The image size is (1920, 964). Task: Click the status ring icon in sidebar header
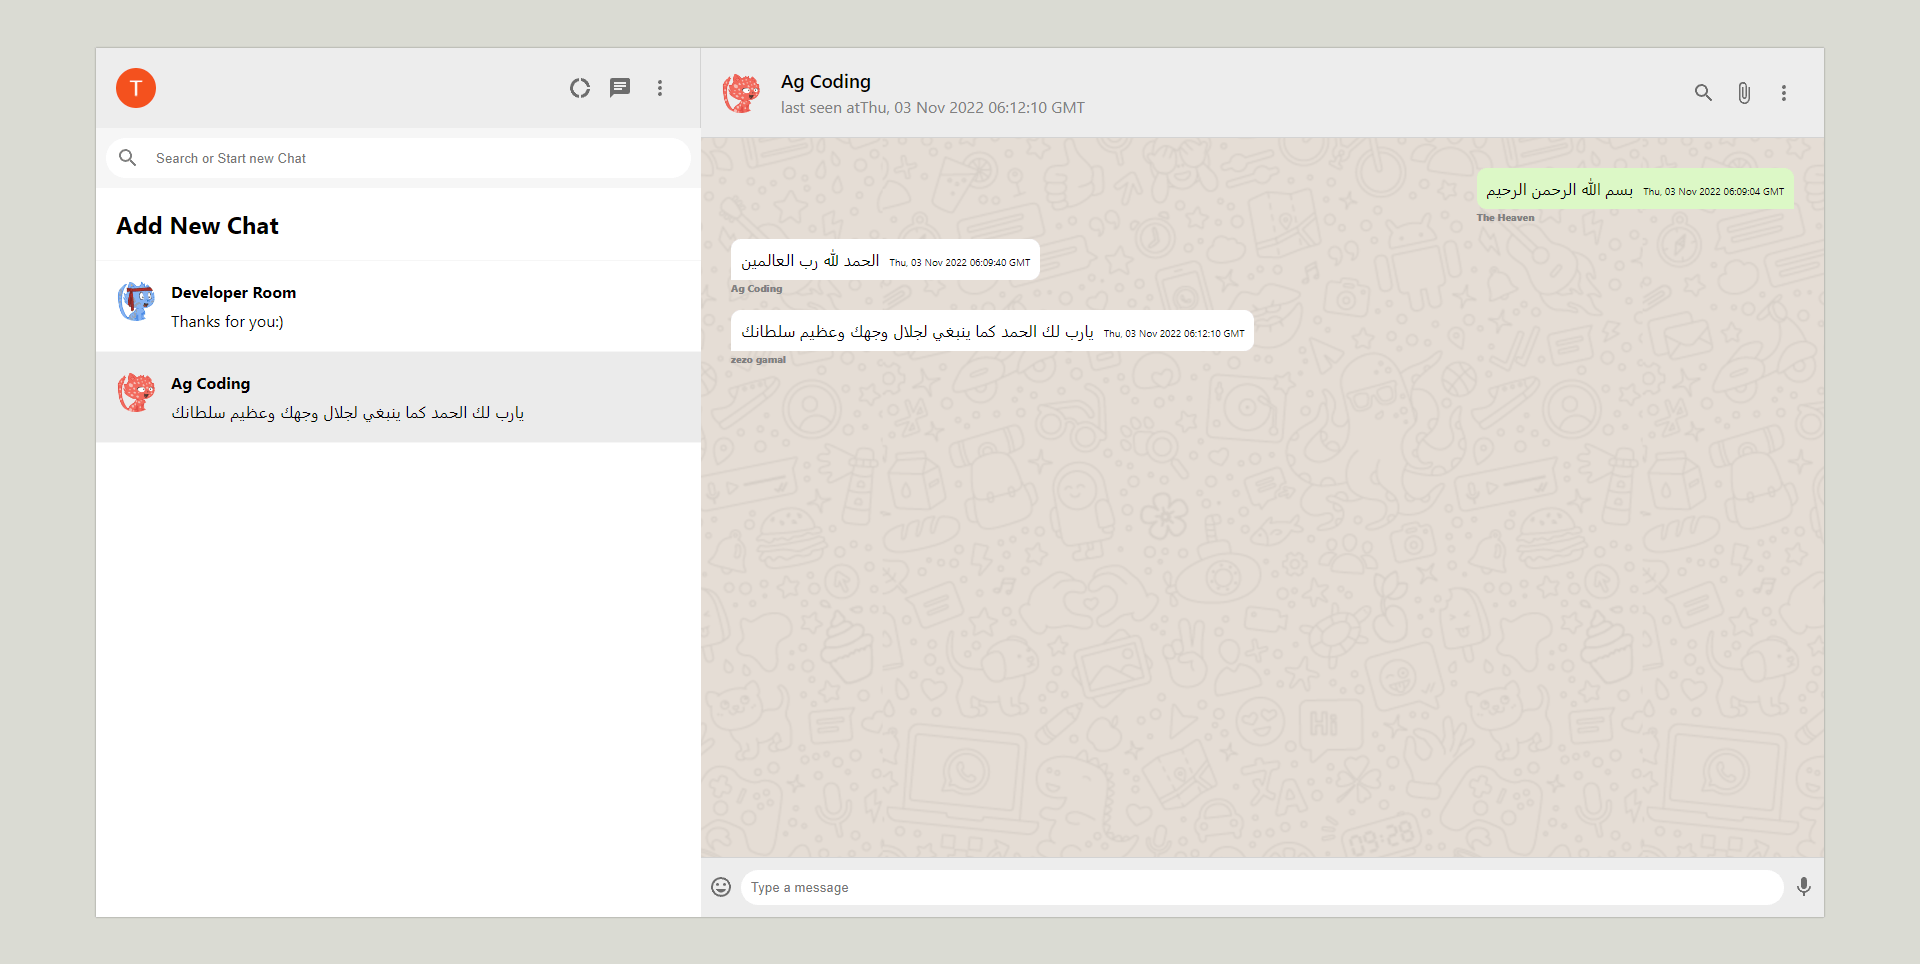pos(580,88)
